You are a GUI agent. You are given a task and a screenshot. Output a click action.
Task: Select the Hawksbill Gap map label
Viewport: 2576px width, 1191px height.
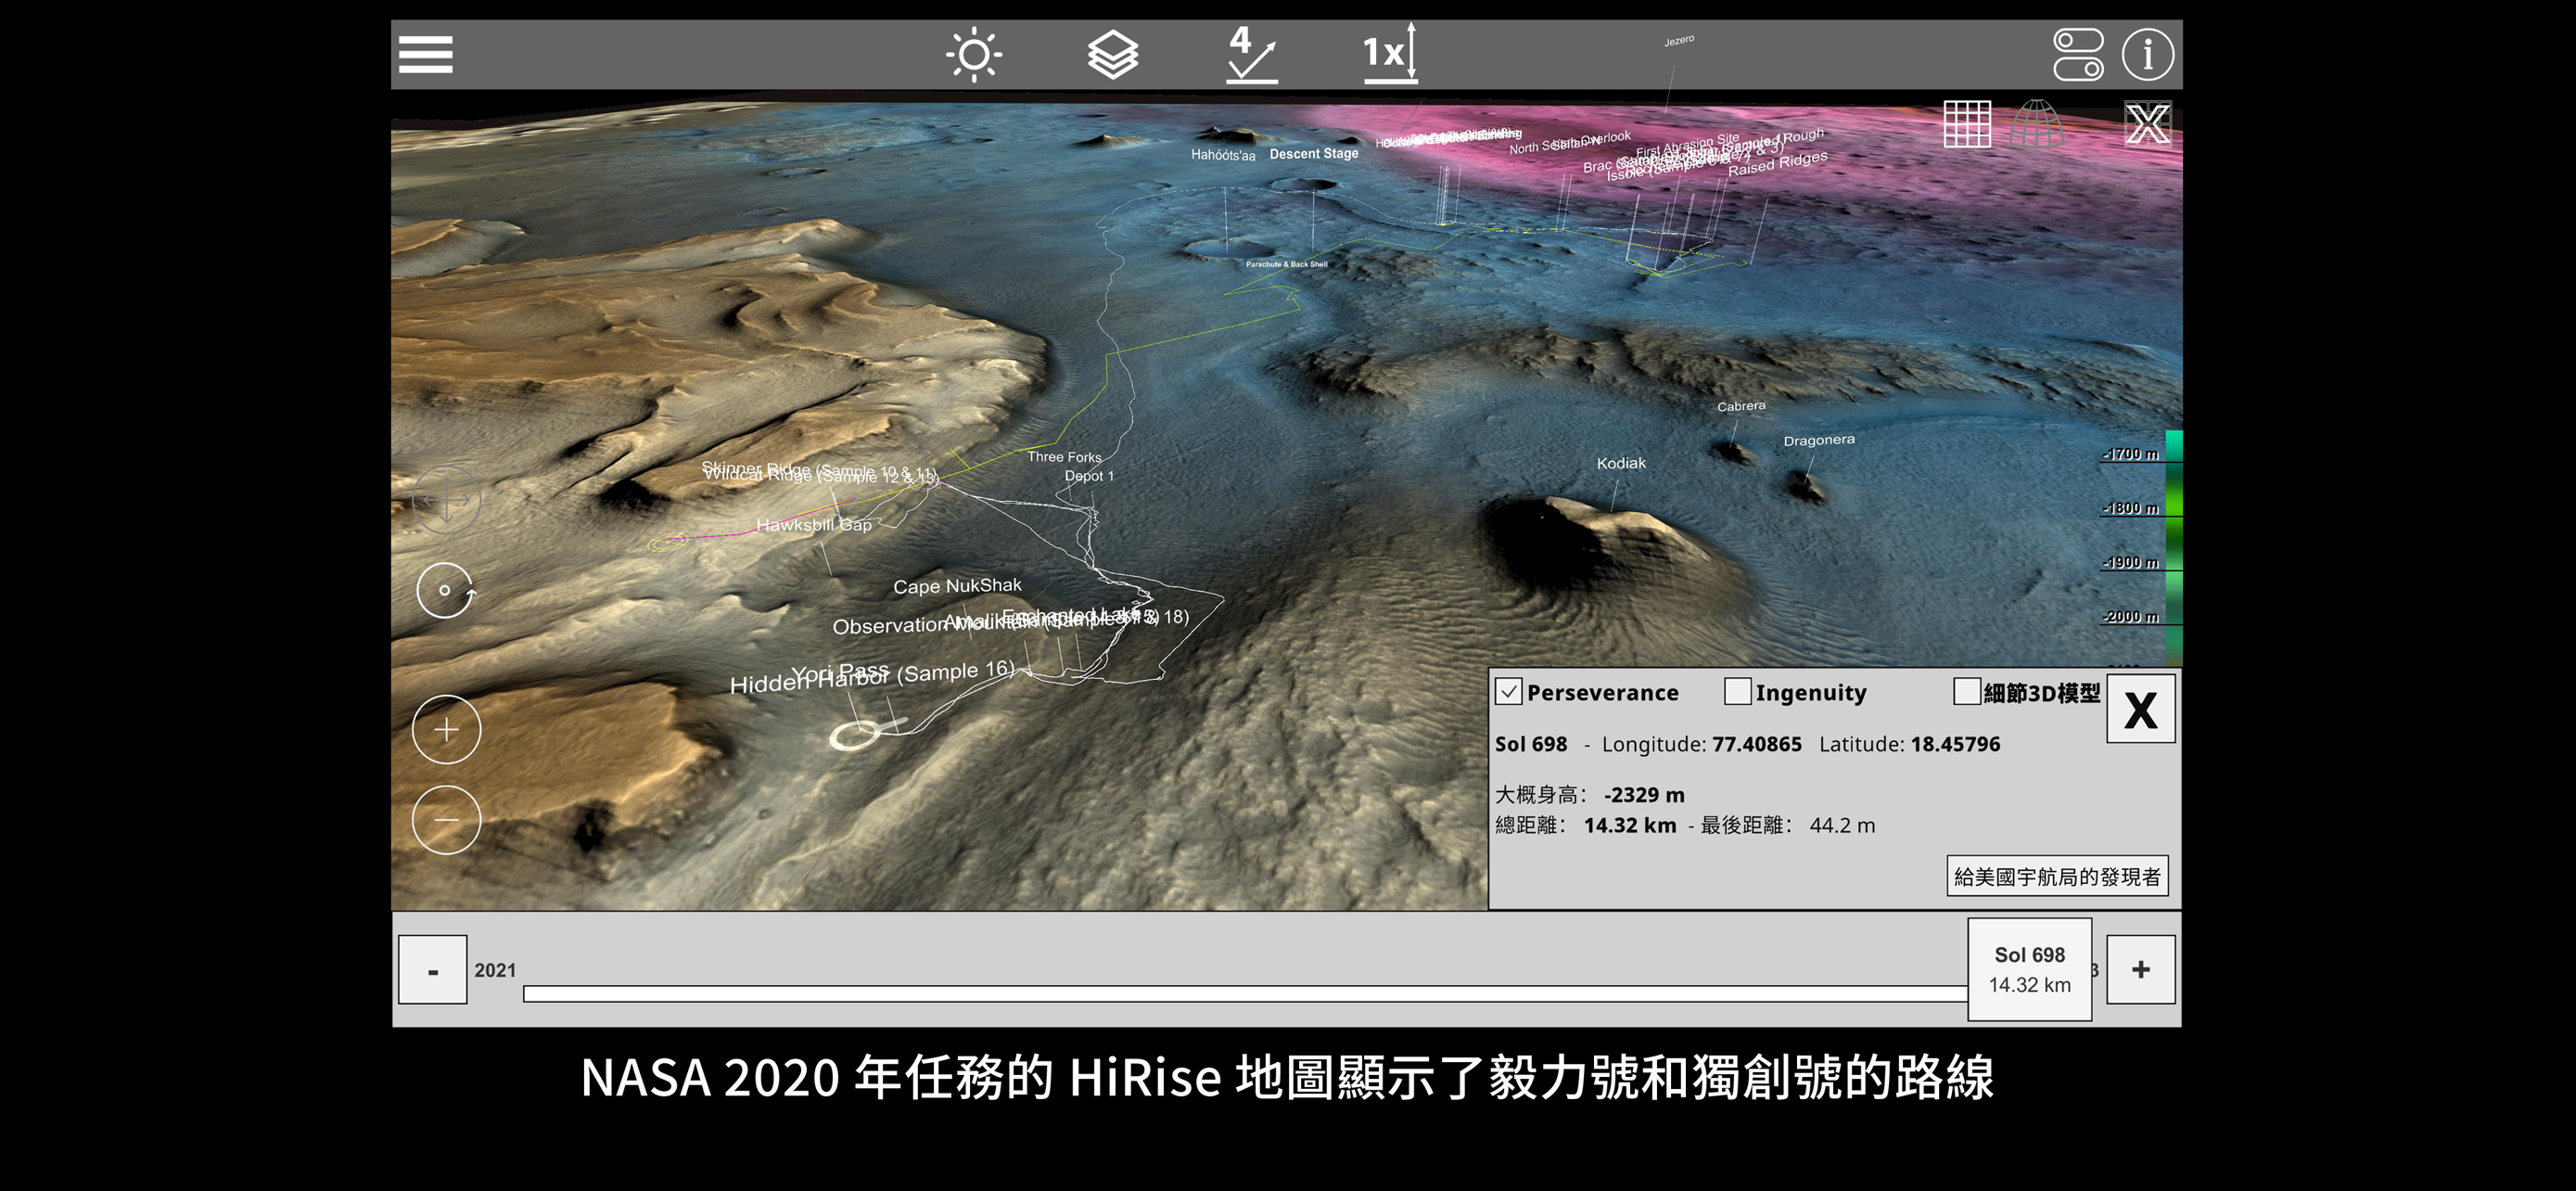point(813,525)
